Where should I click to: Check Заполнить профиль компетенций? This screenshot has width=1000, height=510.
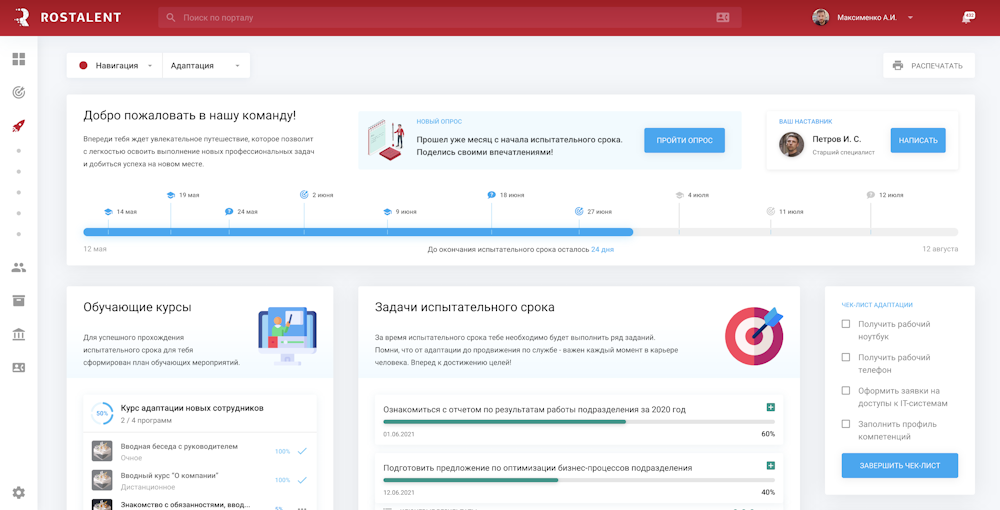(846, 424)
